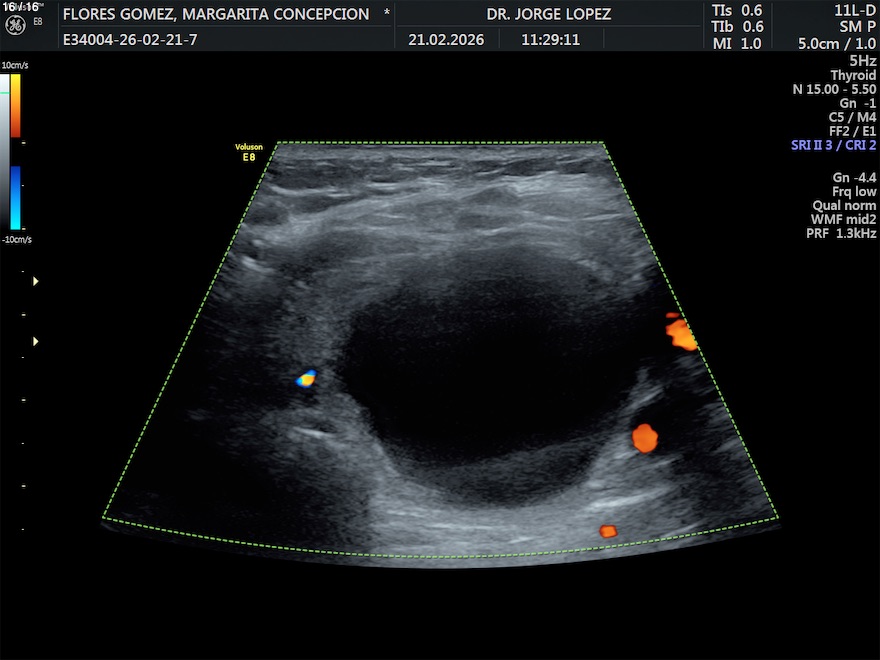Click the time display 11:29:11

[x=550, y=40]
